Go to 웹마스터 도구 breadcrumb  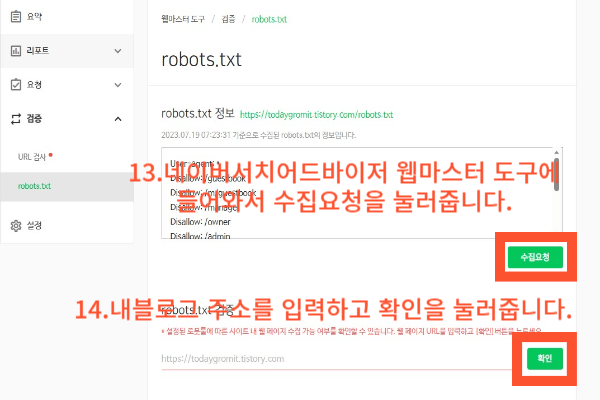click(183, 19)
